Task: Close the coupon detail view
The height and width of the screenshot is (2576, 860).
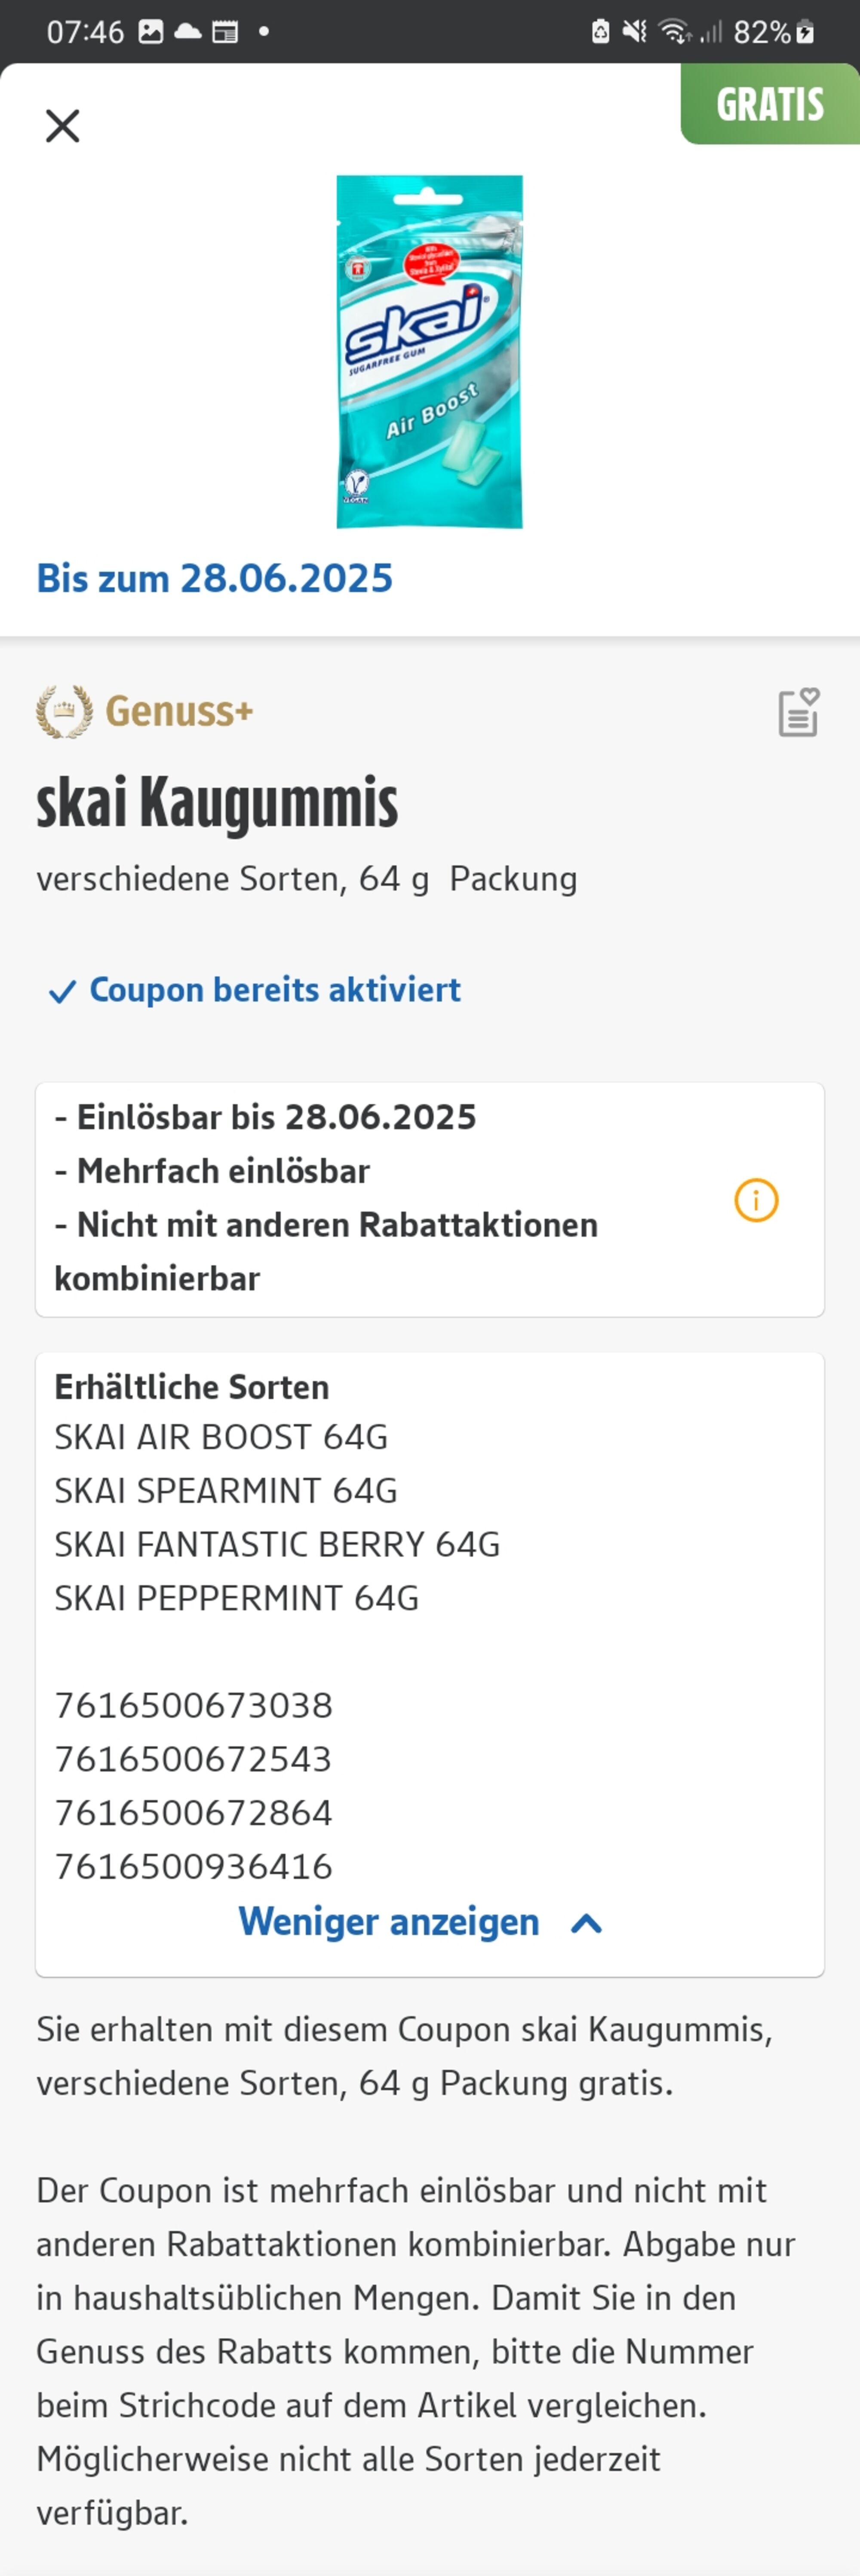Action: pyautogui.click(x=62, y=126)
